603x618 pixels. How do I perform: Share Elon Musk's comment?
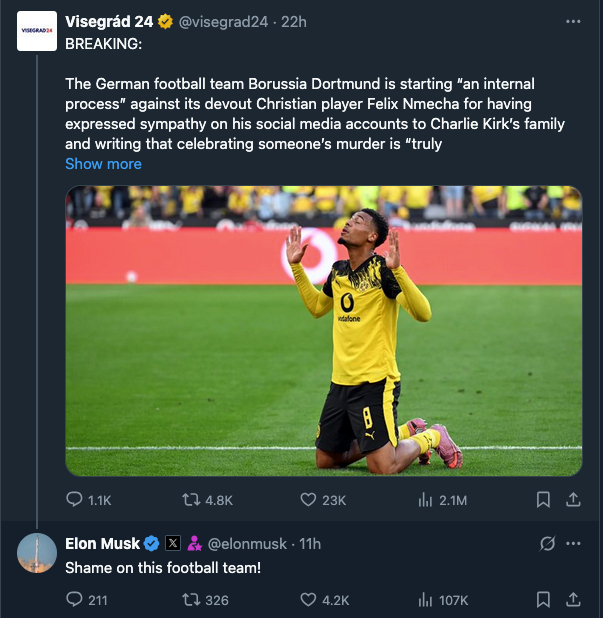click(x=573, y=600)
